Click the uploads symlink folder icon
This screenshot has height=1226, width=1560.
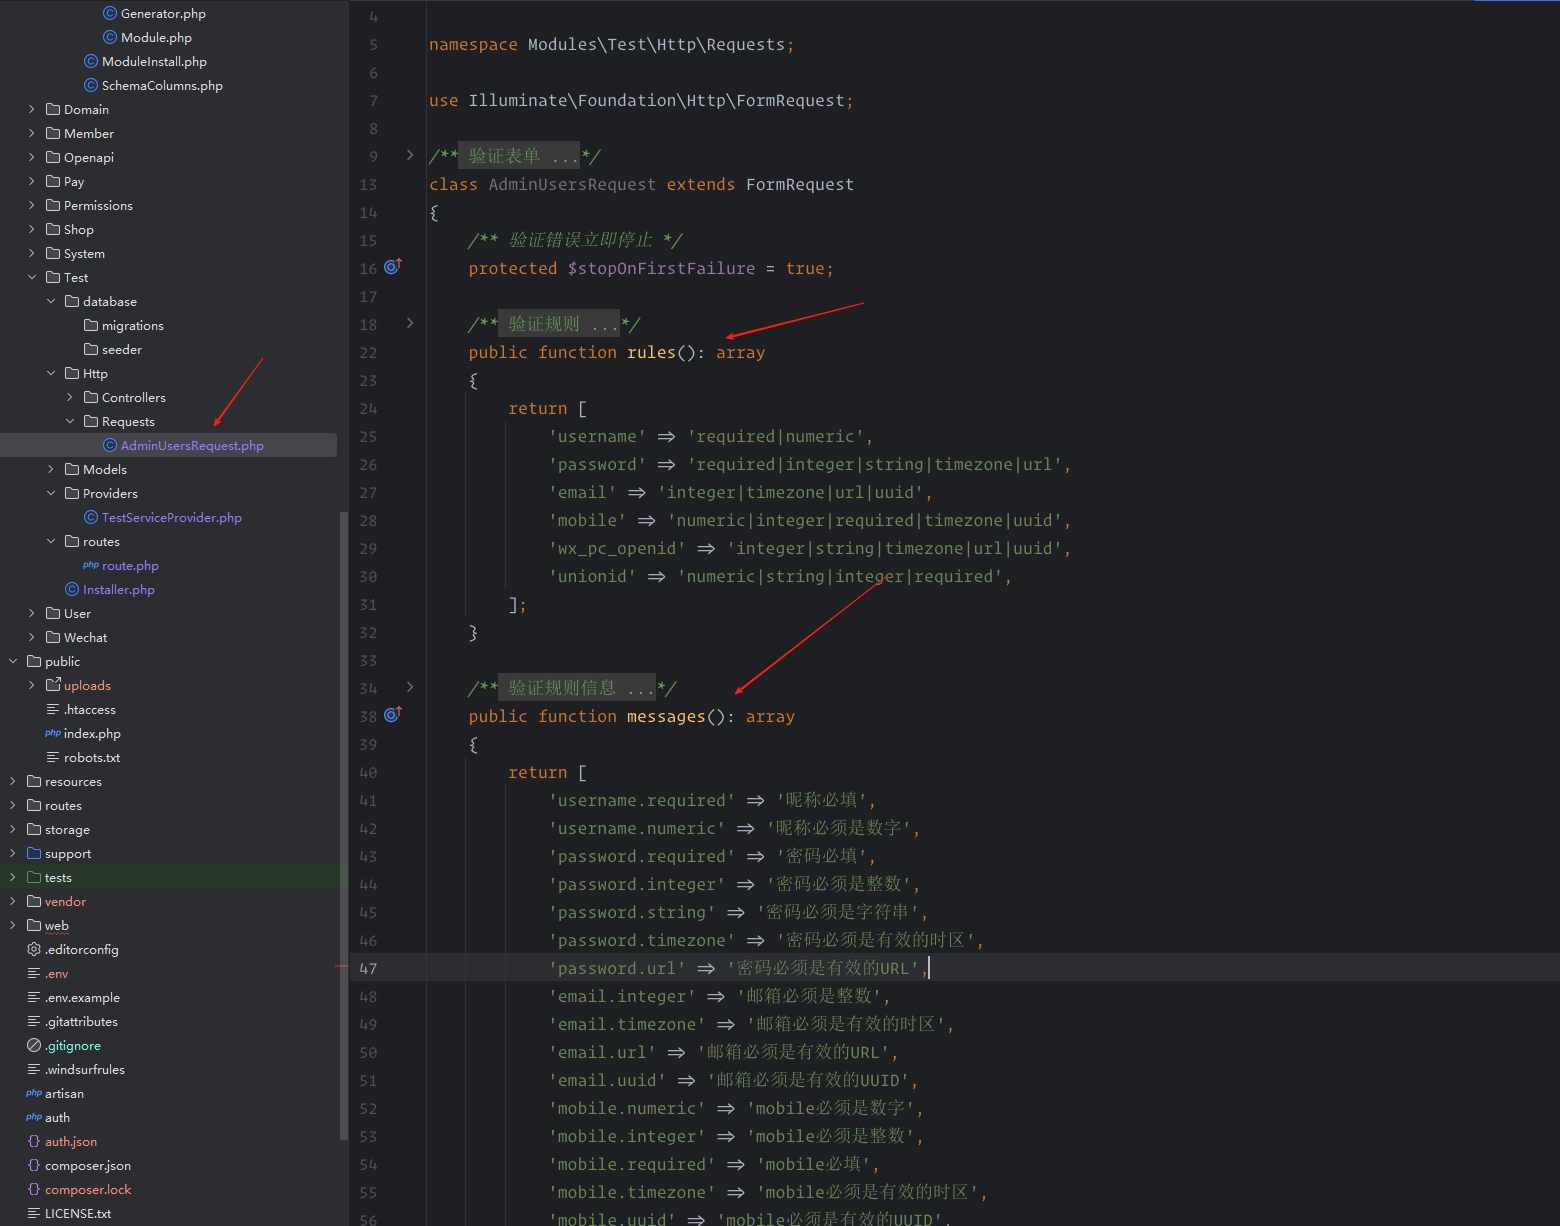(53, 685)
